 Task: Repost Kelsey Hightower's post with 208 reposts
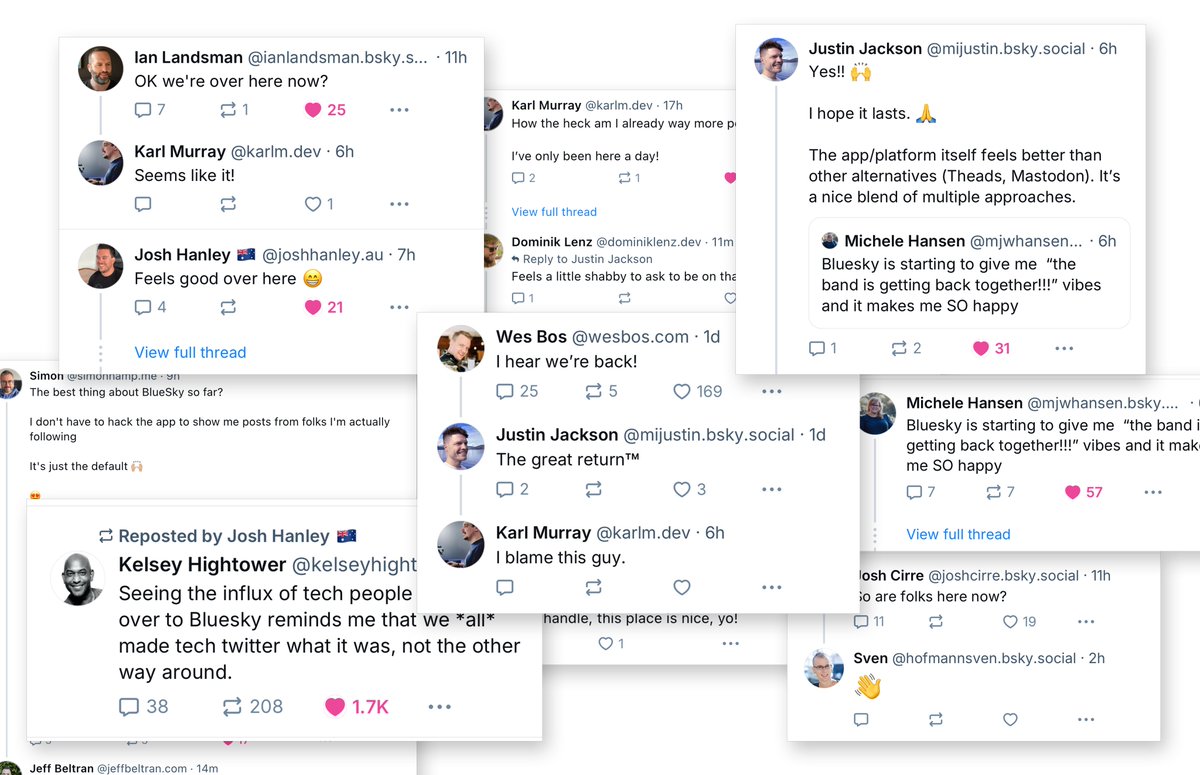[232, 707]
